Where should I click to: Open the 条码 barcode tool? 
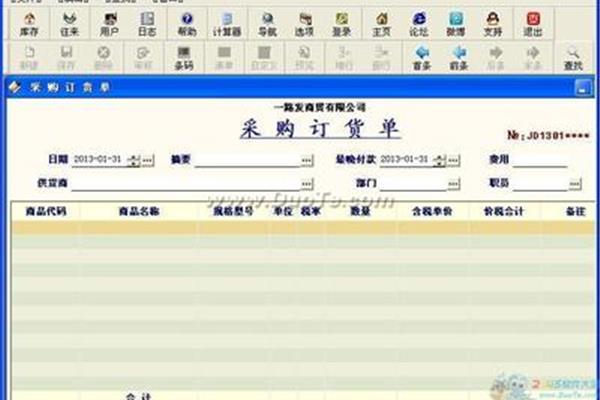pos(184,58)
